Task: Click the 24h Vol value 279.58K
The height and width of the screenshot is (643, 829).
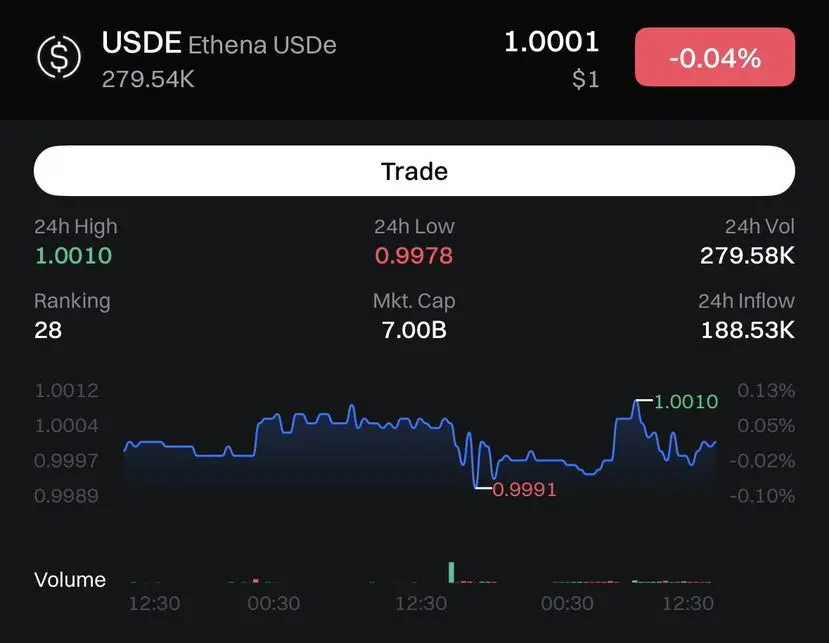Action: click(x=747, y=256)
